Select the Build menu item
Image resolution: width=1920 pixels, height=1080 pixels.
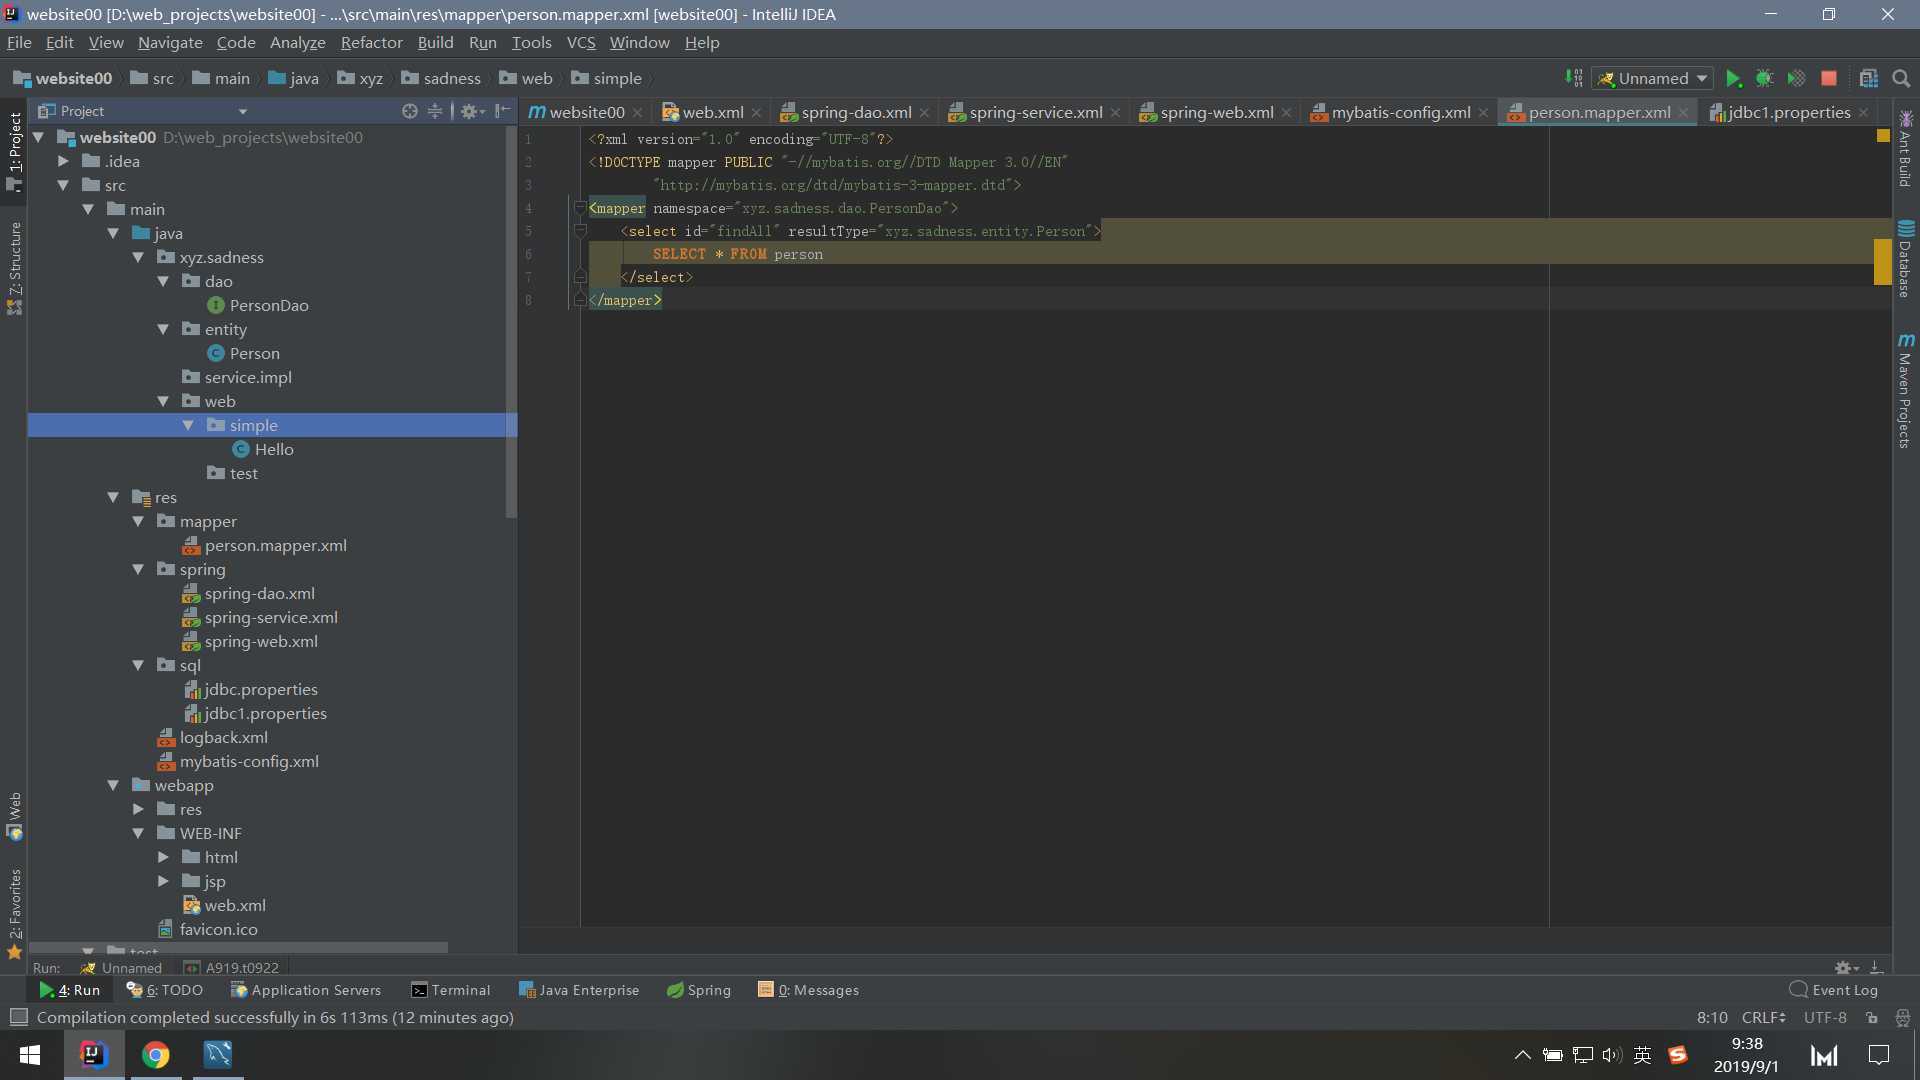coord(434,42)
